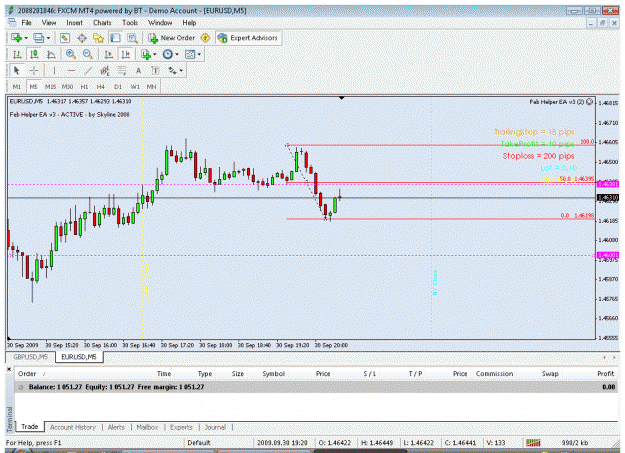Select the Arrows objects tool icon

[x=172, y=71]
